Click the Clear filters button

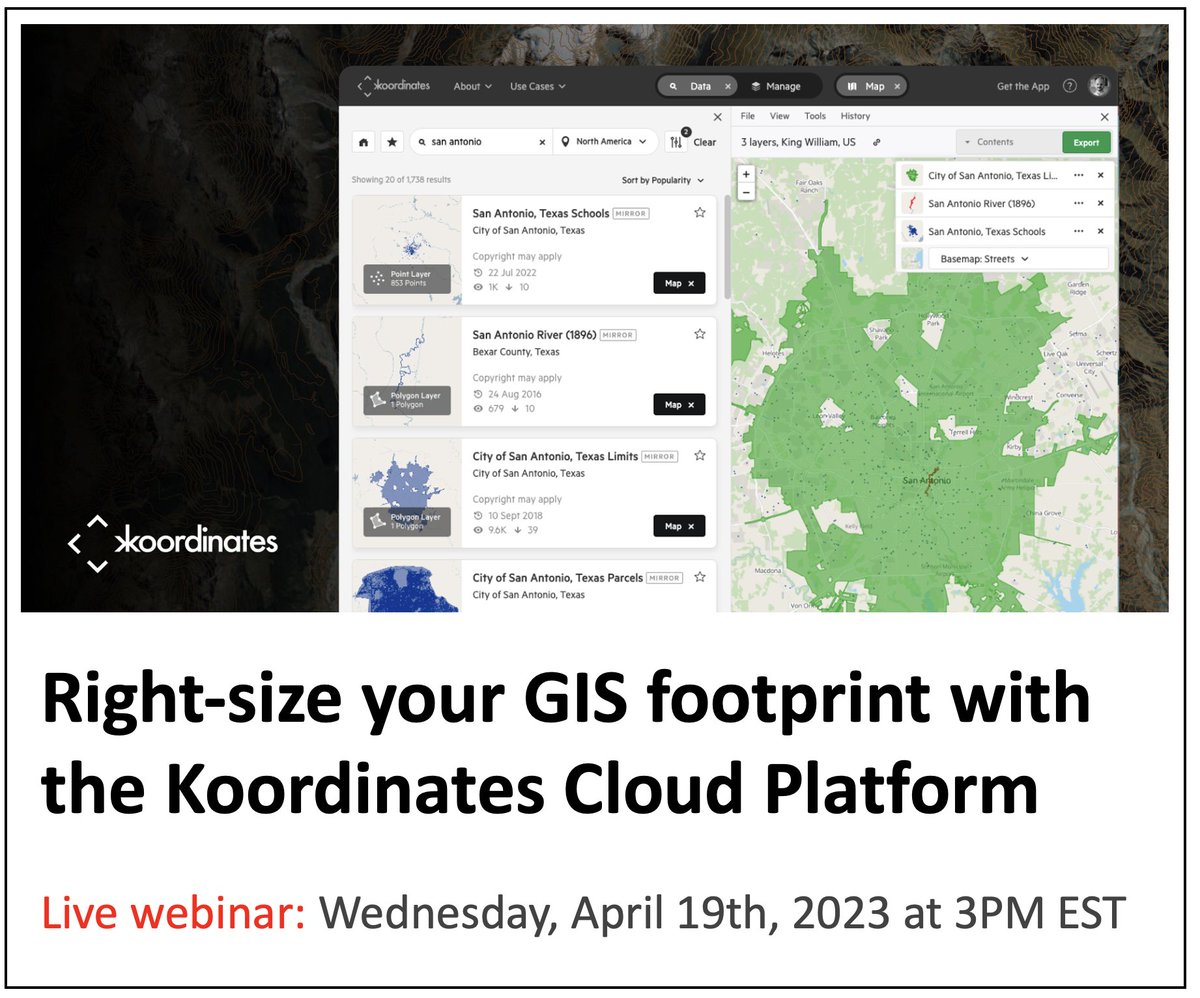(x=705, y=142)
